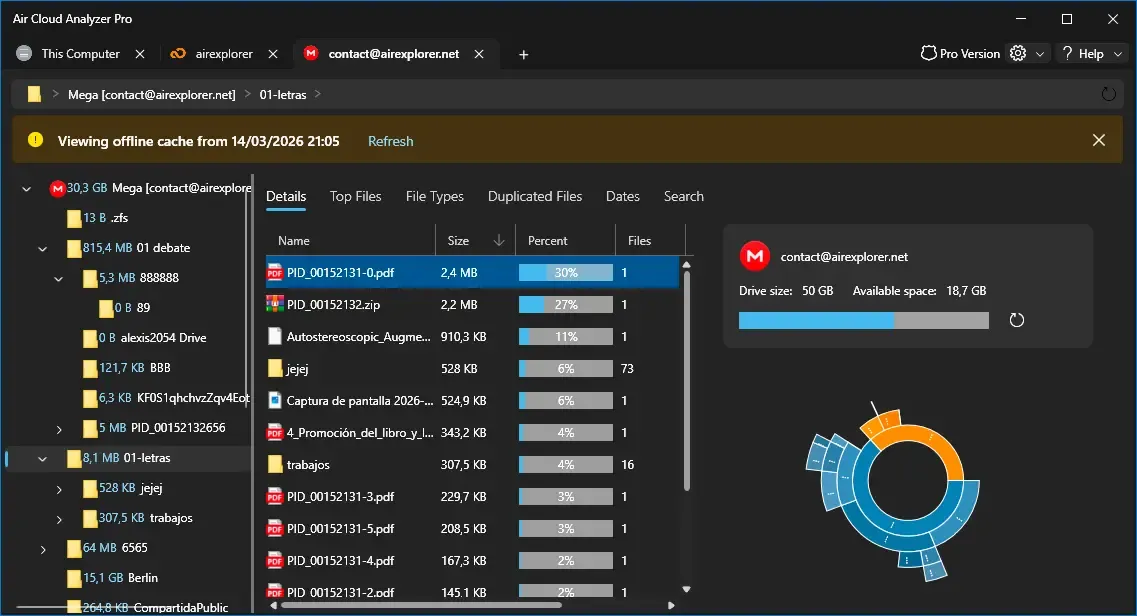Click the 30% percent bar of first row

(566, 272)
